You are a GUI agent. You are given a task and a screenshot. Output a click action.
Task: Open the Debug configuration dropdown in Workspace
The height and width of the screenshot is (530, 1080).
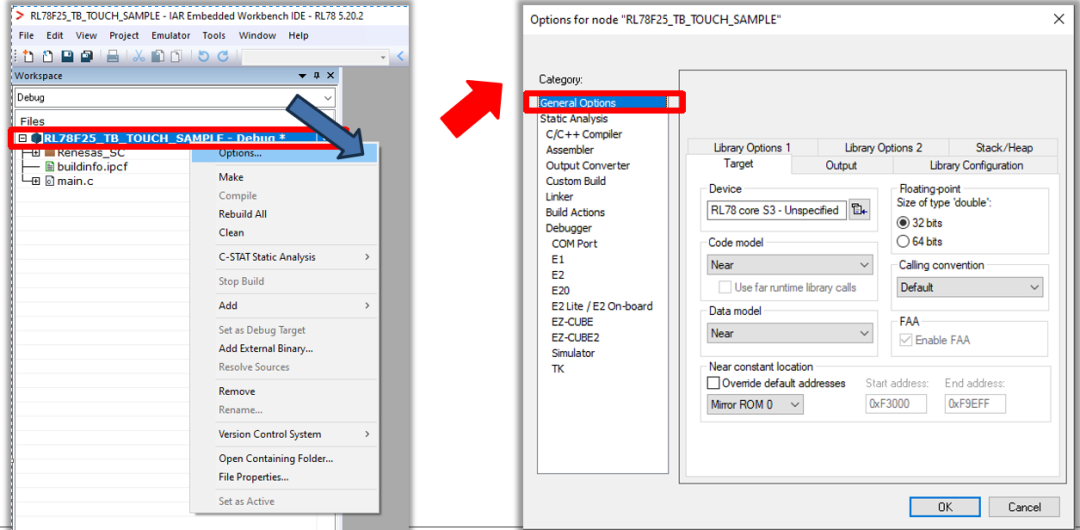327,98
